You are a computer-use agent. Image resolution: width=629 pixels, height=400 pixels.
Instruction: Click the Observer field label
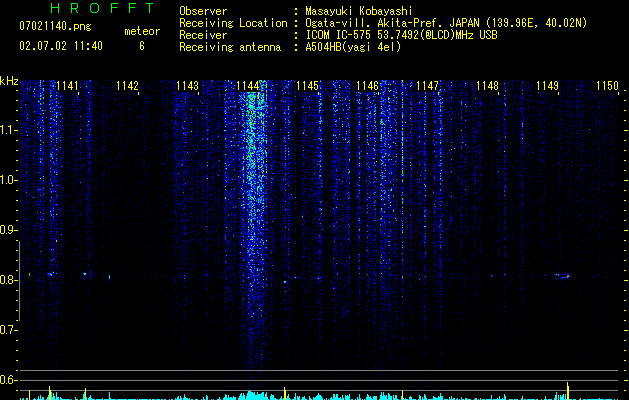[203, 11]
